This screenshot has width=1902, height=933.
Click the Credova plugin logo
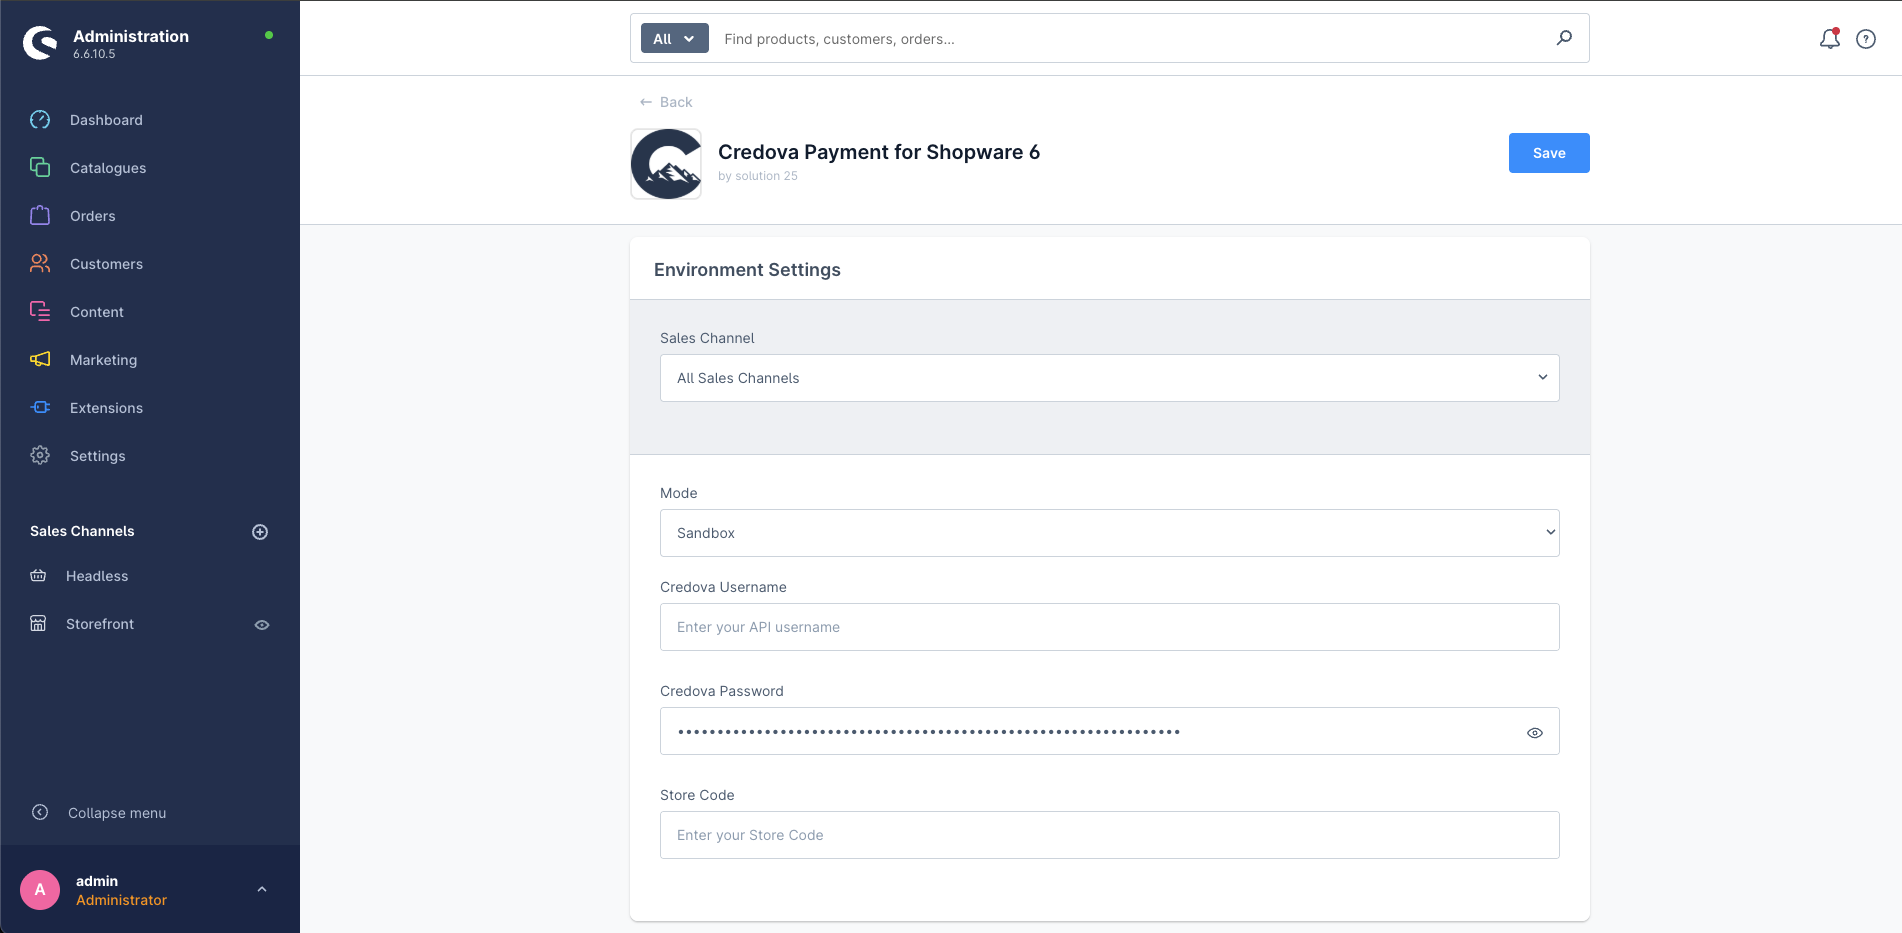(x=666, y=164)
